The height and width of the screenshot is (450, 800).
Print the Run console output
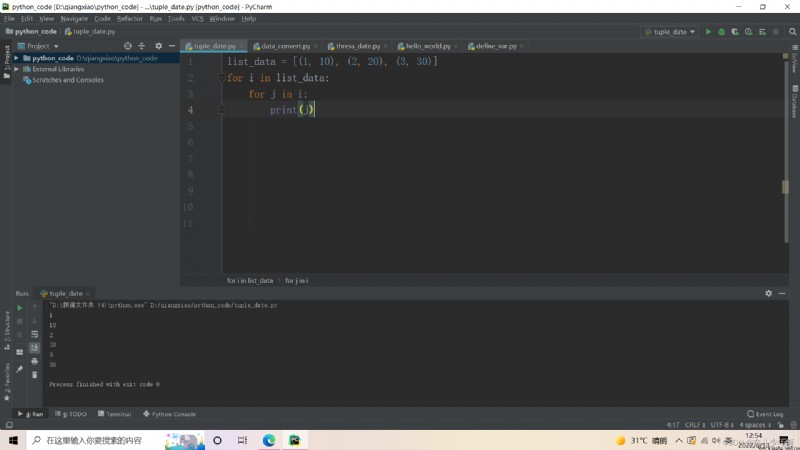pyautogui.click(x=35, y=361)
